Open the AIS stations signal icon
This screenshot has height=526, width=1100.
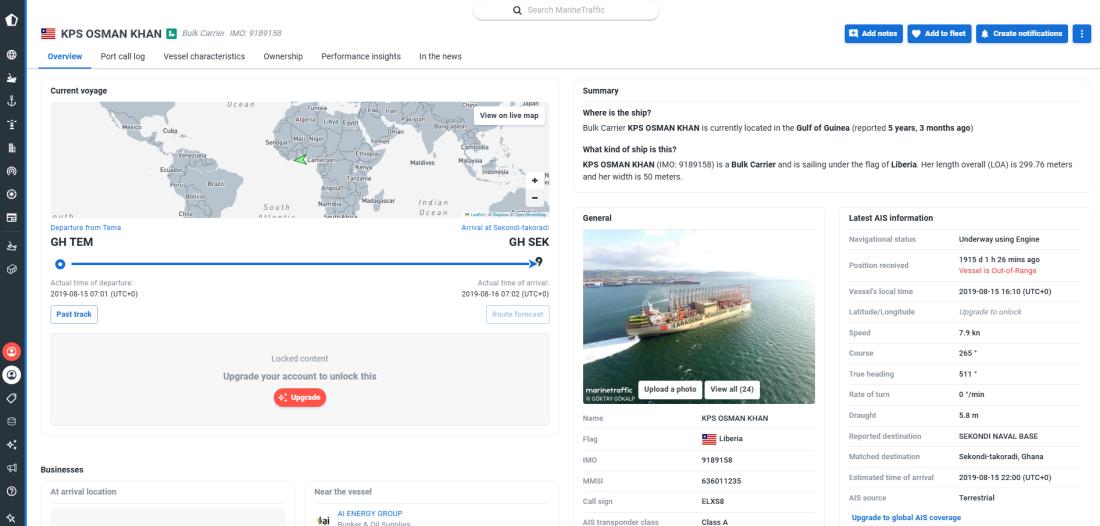(11, 170)
